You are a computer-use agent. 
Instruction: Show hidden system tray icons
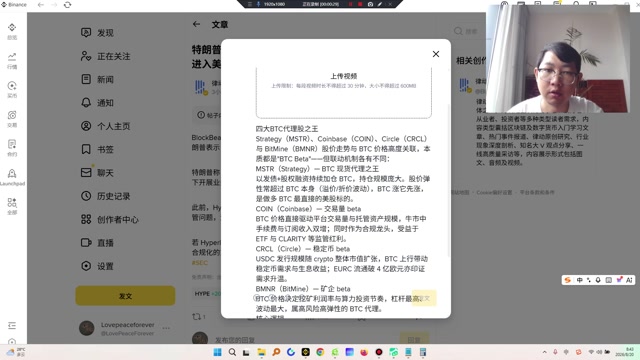[x=544, y=352]
